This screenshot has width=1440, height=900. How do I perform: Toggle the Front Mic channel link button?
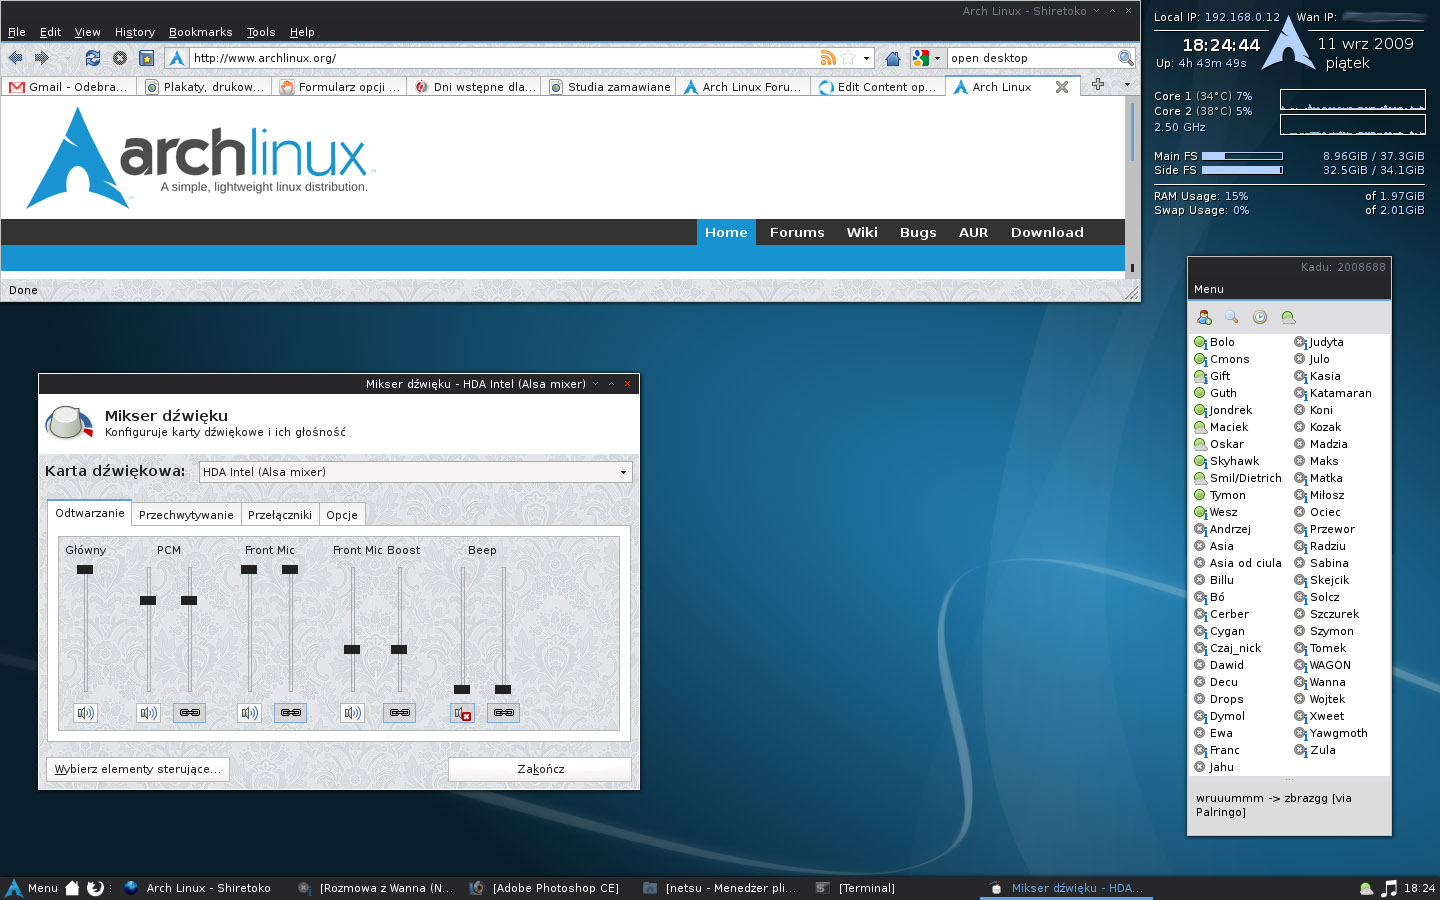pyautogui.click(x=290, y=713)
